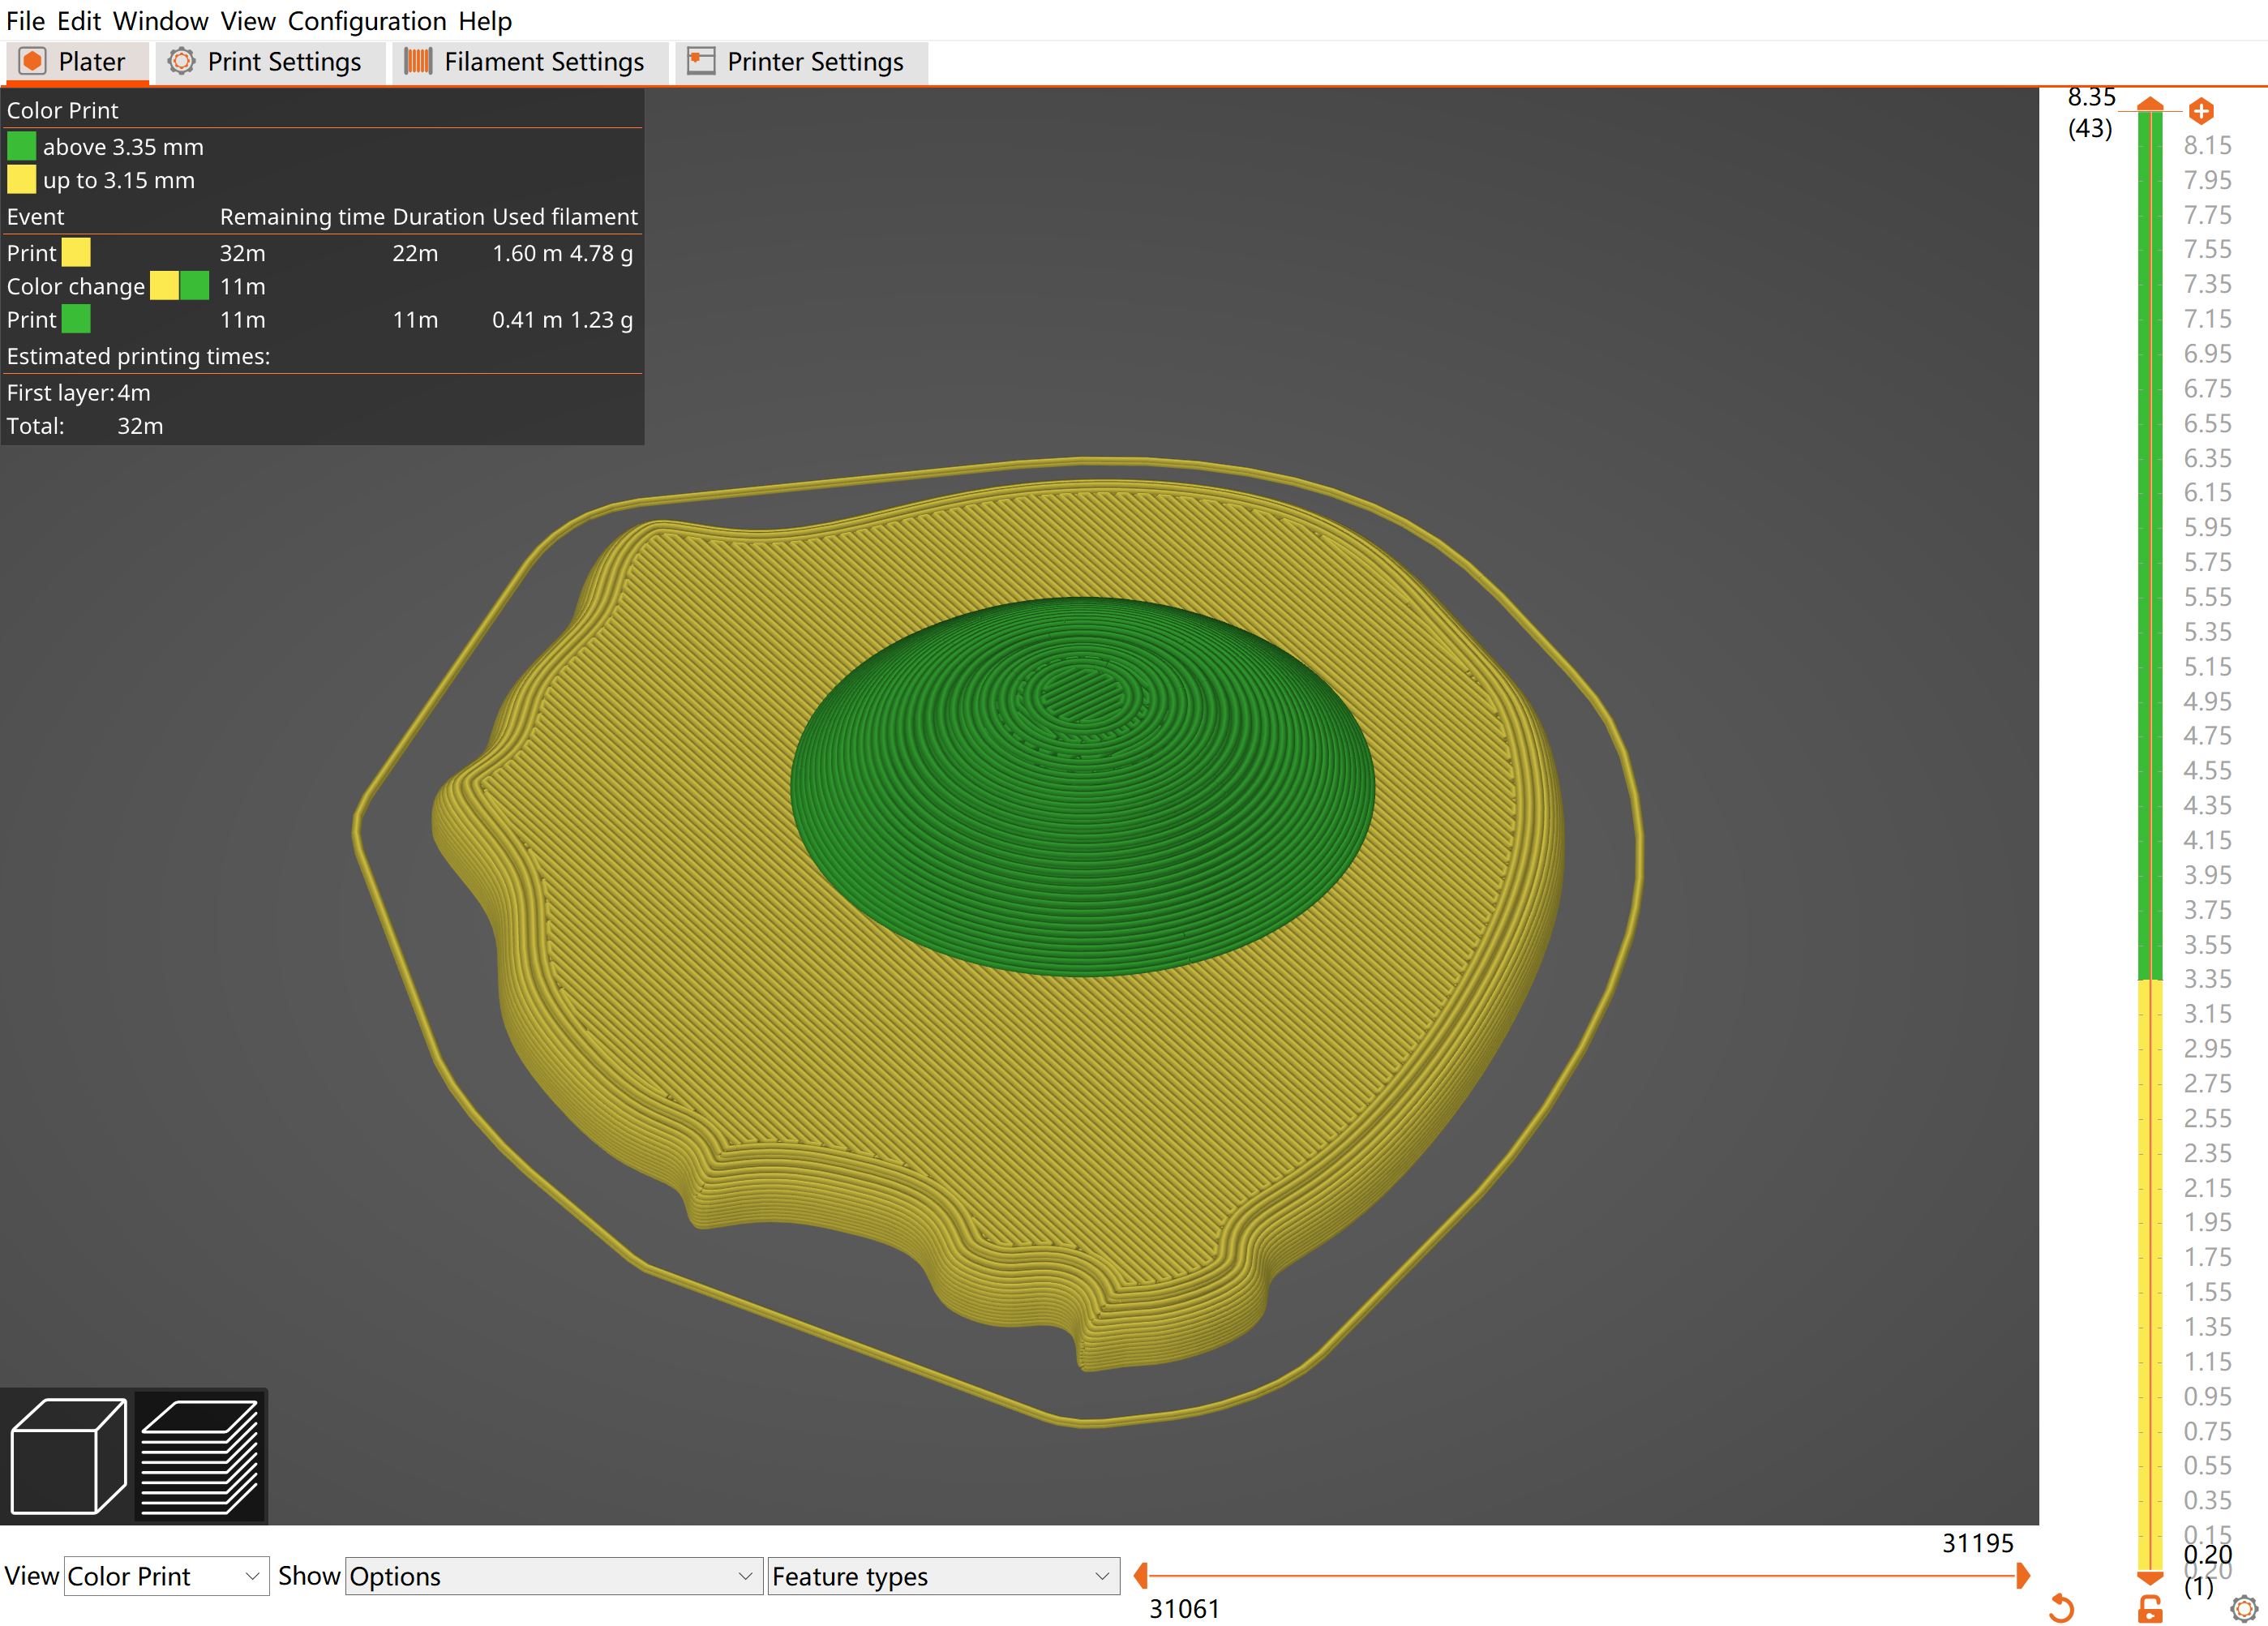Click the green dome on the 3D model
2268x1626 pixels.
pos(1082,786)
